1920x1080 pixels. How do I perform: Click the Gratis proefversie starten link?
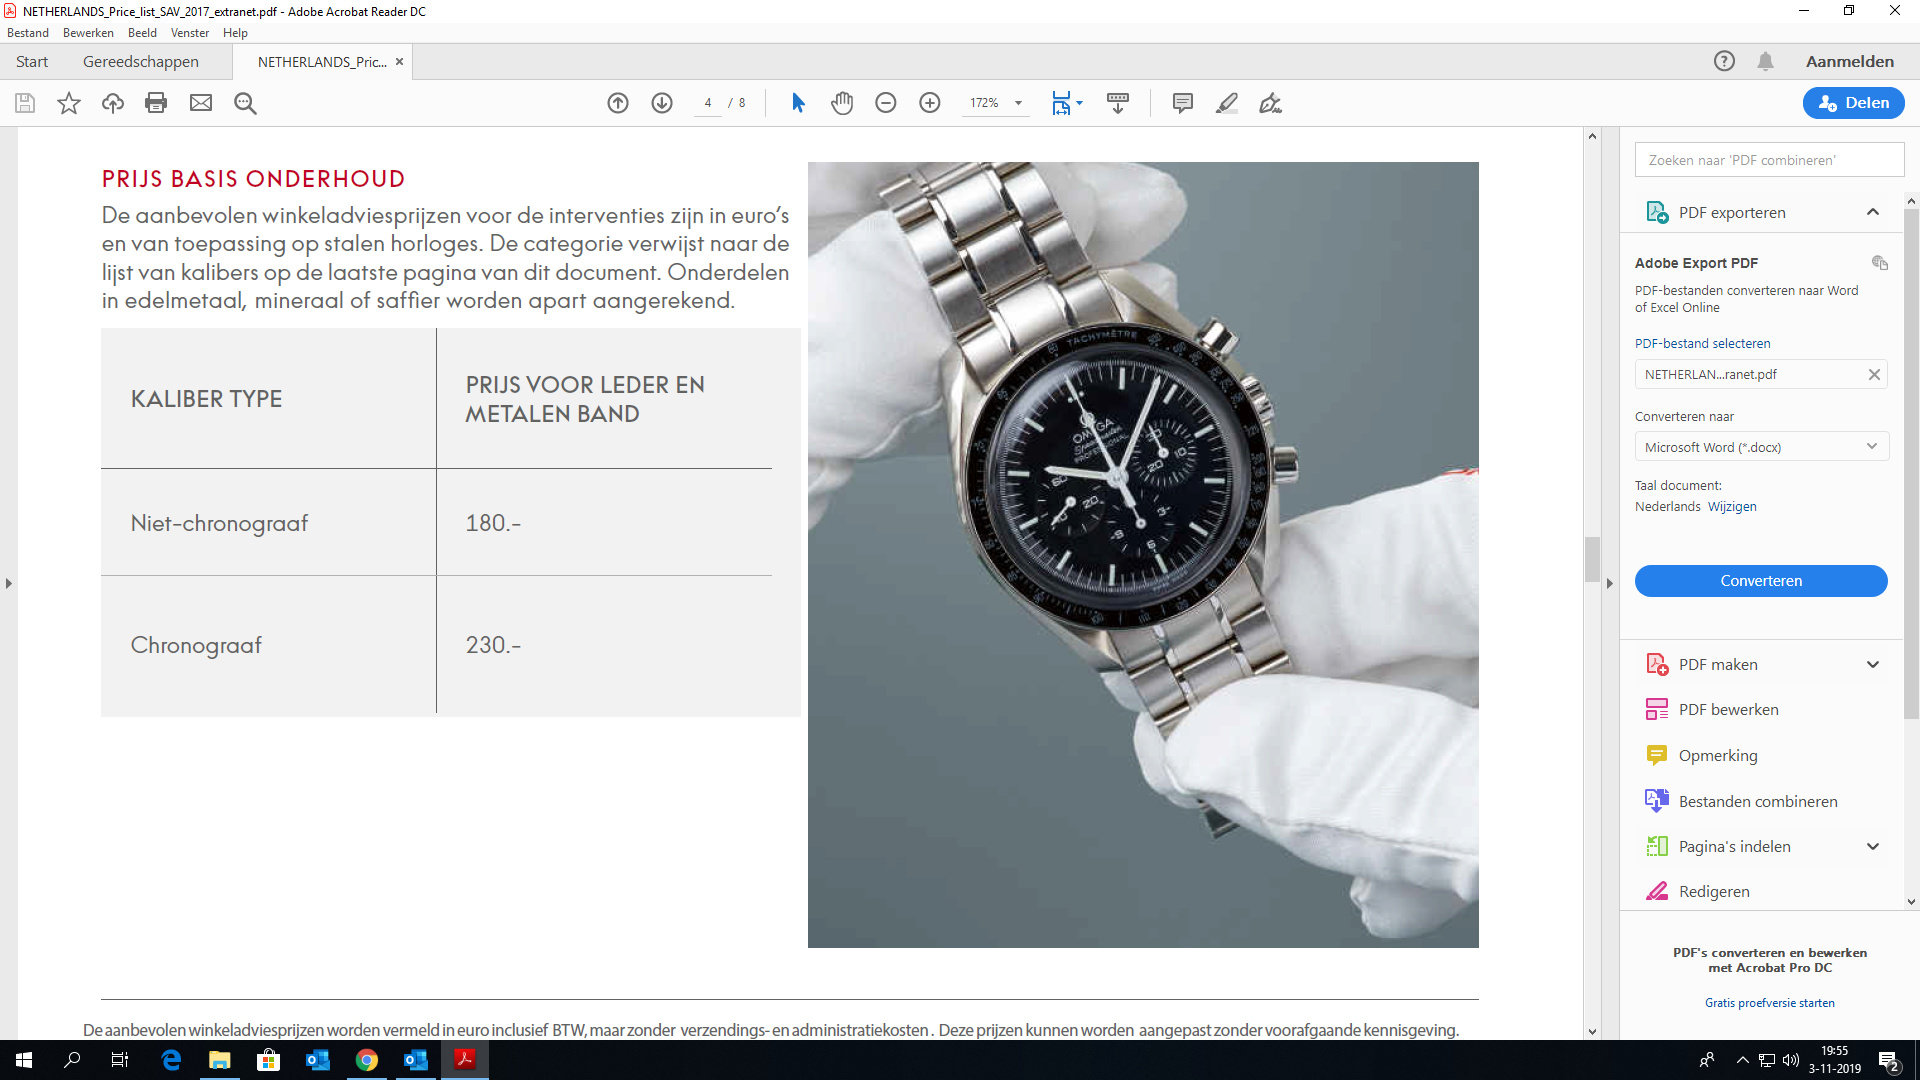(1770, 1003)
